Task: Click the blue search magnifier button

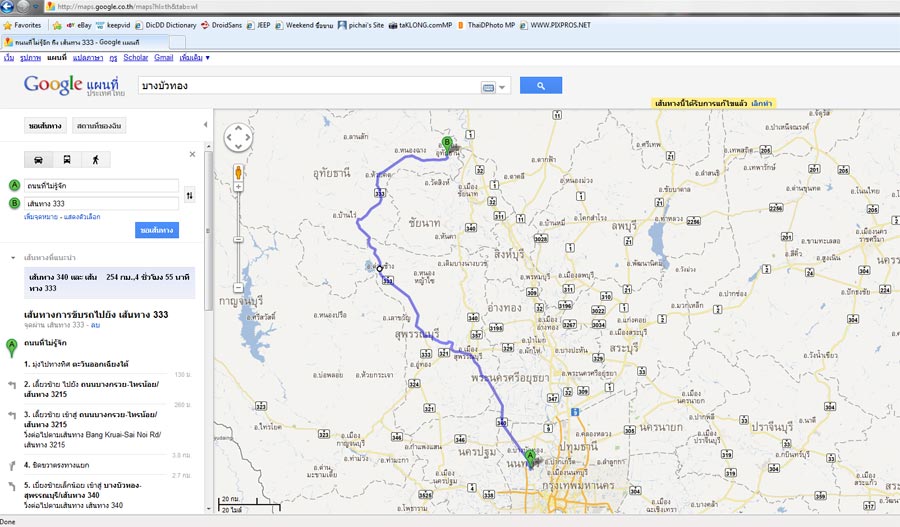Action: (541, 86)
